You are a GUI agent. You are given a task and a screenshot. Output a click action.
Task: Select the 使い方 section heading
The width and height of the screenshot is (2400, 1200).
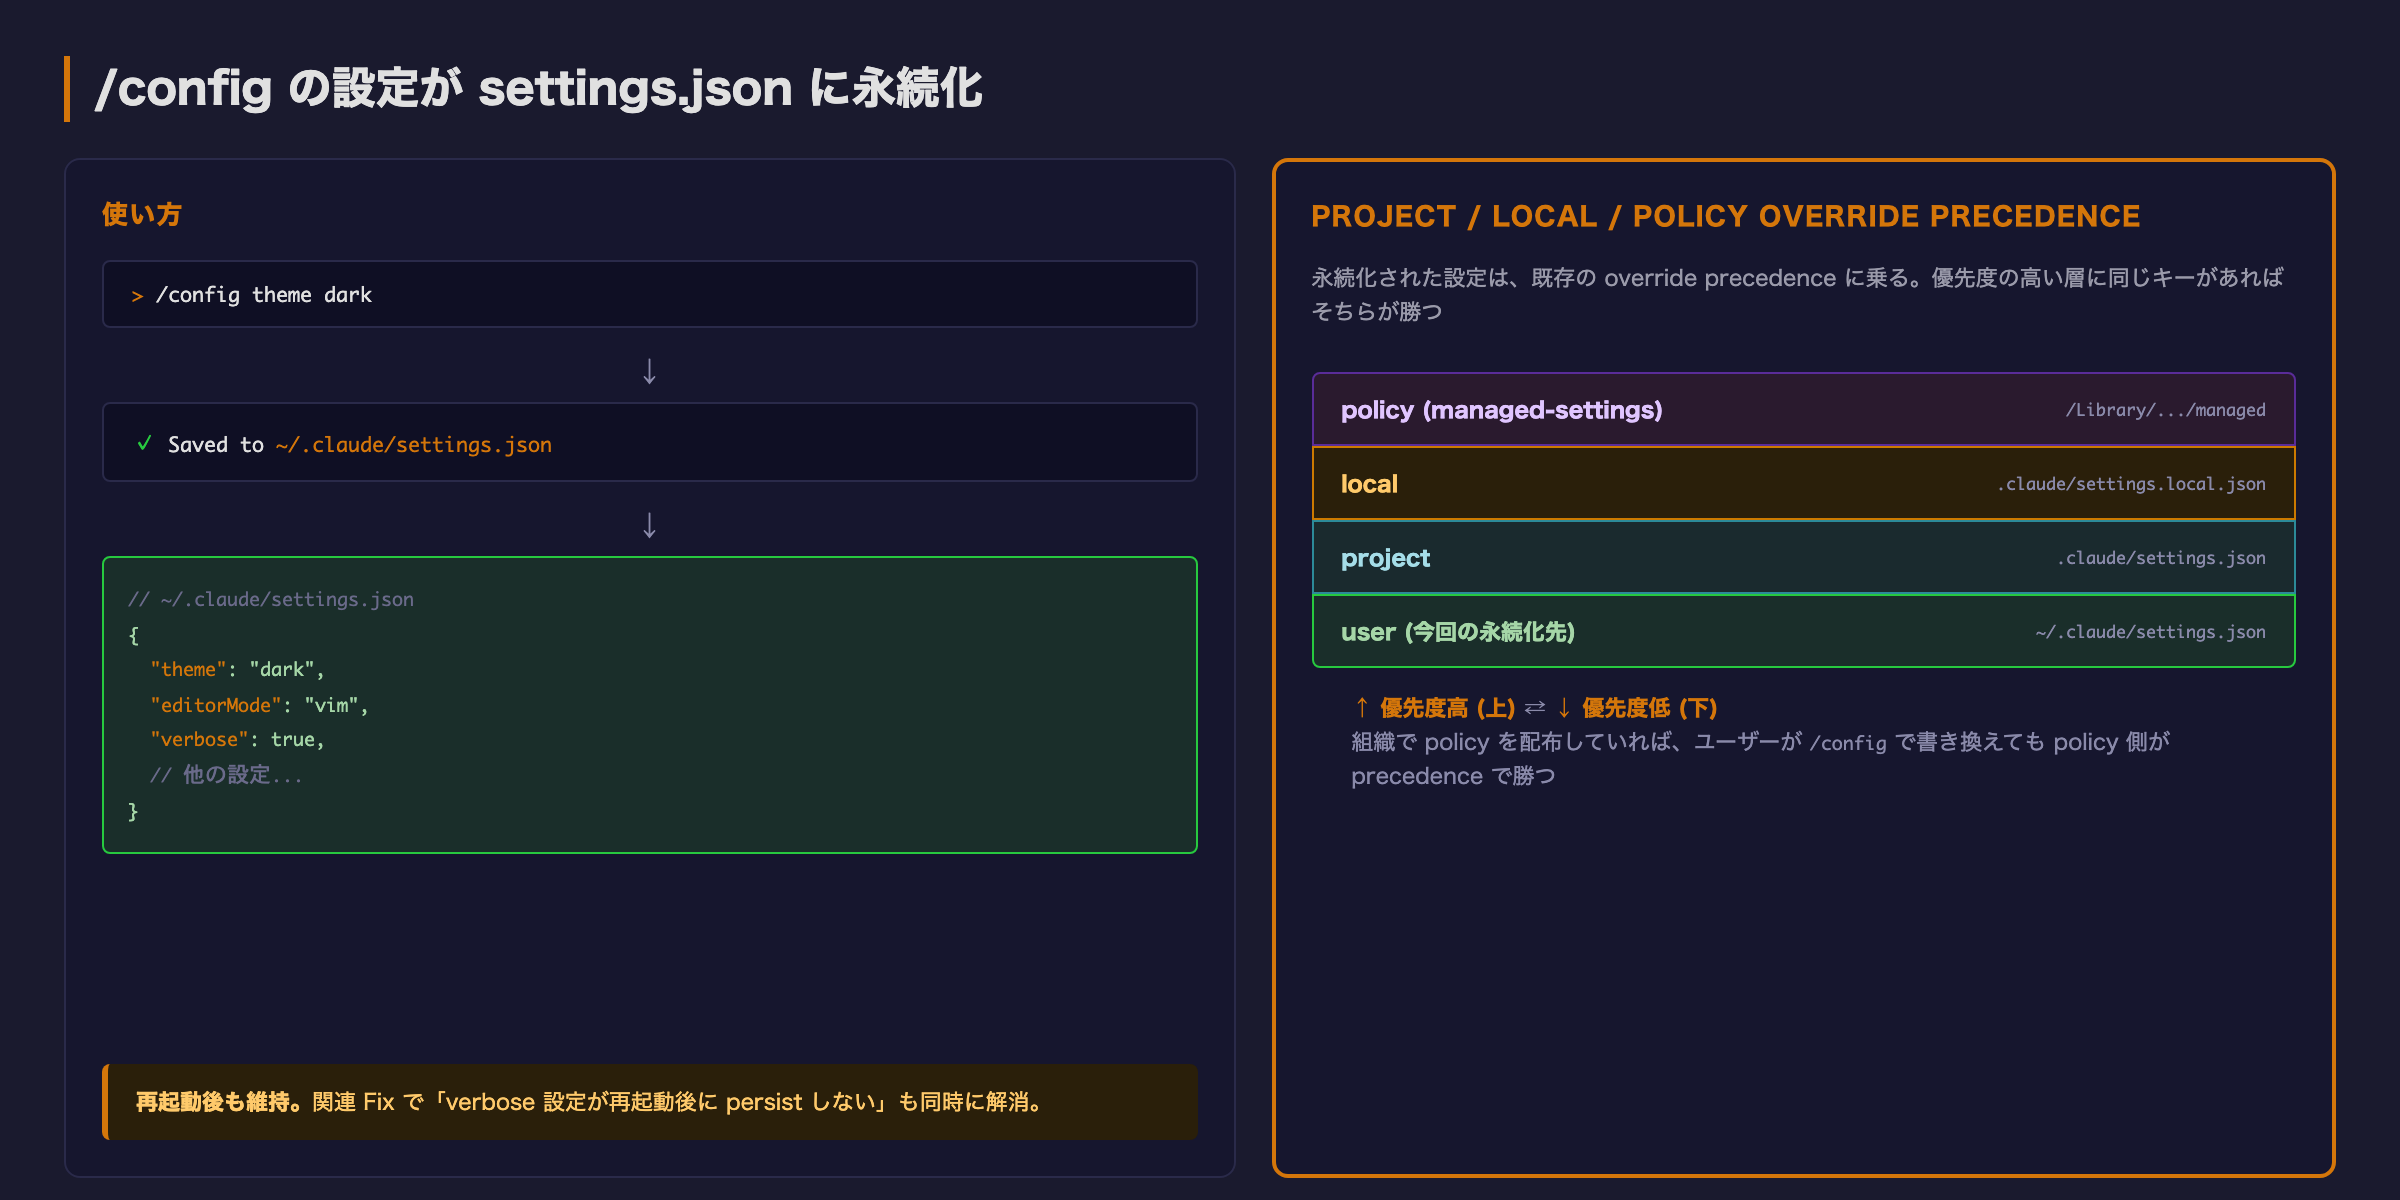pyautogui.click(x=141, y=214)
